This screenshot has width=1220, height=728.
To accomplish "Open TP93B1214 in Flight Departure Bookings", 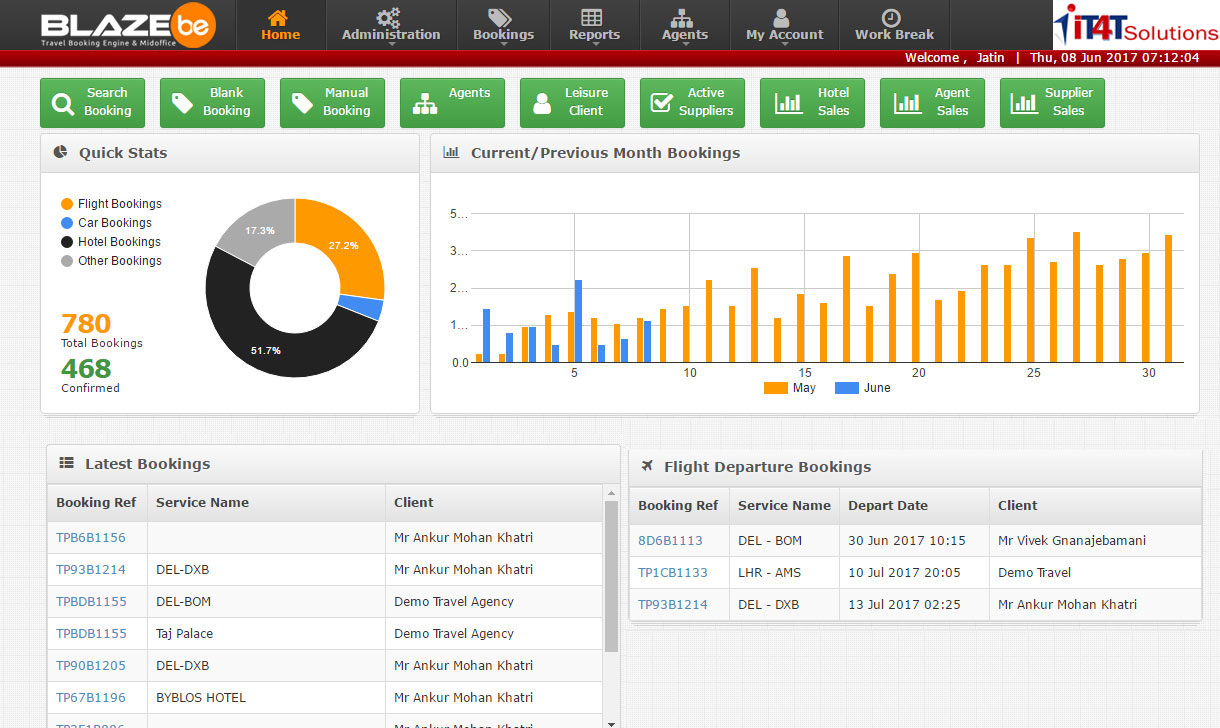I will pyautogui.click(x=673, y=605).
